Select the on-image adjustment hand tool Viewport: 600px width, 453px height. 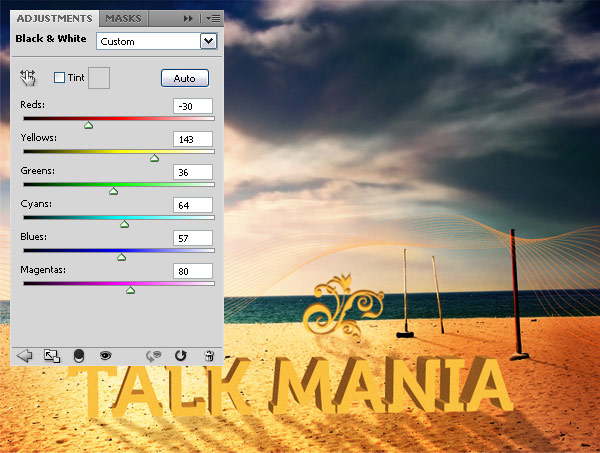tap(28, 78)
